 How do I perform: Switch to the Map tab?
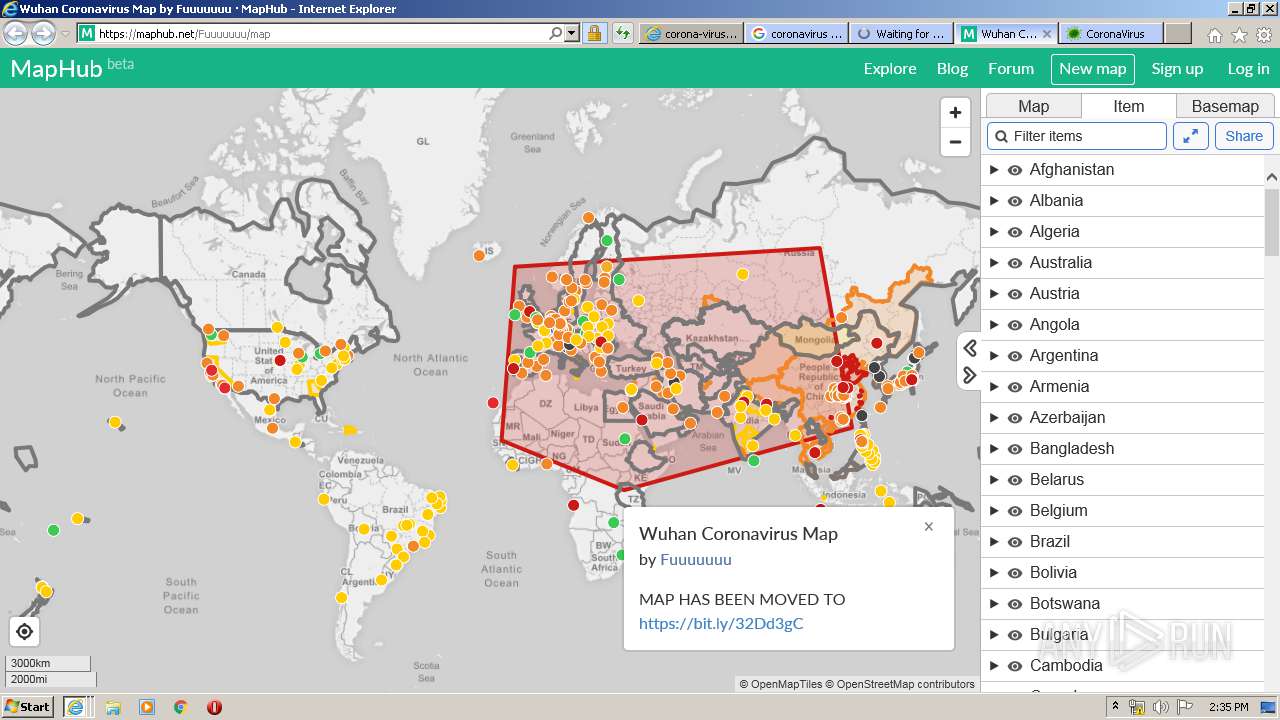pos(1033,106)
